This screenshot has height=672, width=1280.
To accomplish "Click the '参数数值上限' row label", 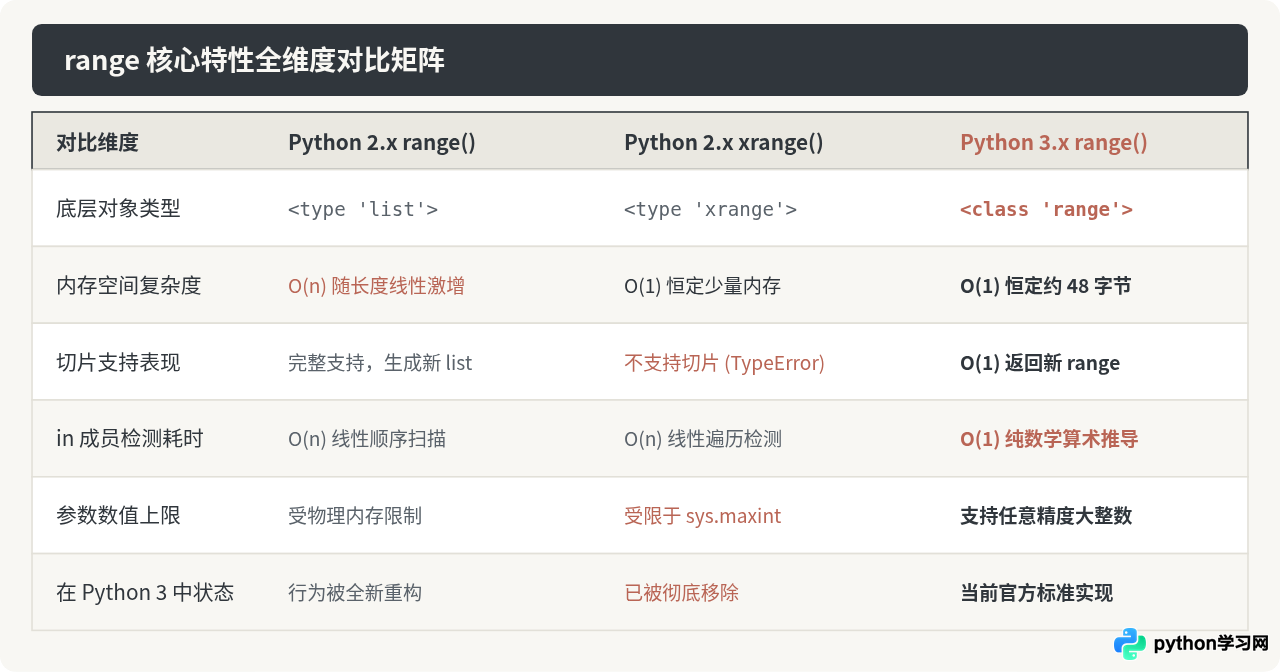I will tap(118, 516).
